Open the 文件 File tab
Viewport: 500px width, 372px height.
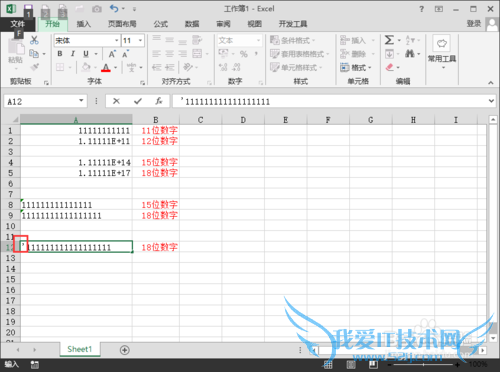17,24
